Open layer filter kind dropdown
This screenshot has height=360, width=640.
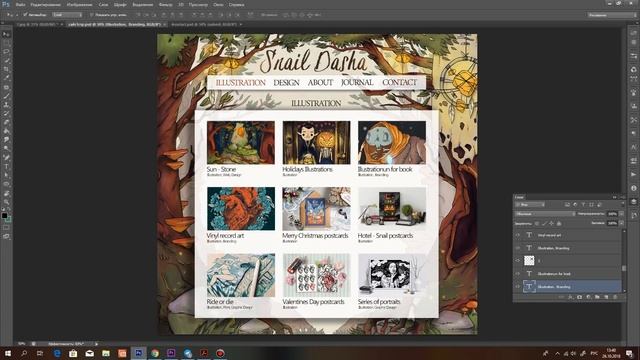[530, 204]
